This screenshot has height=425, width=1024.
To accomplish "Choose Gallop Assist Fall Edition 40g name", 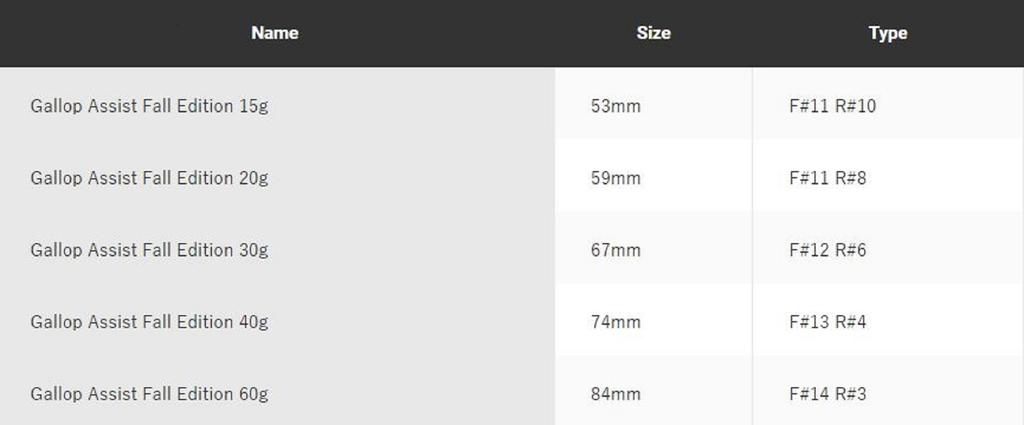I will [149, 322].
